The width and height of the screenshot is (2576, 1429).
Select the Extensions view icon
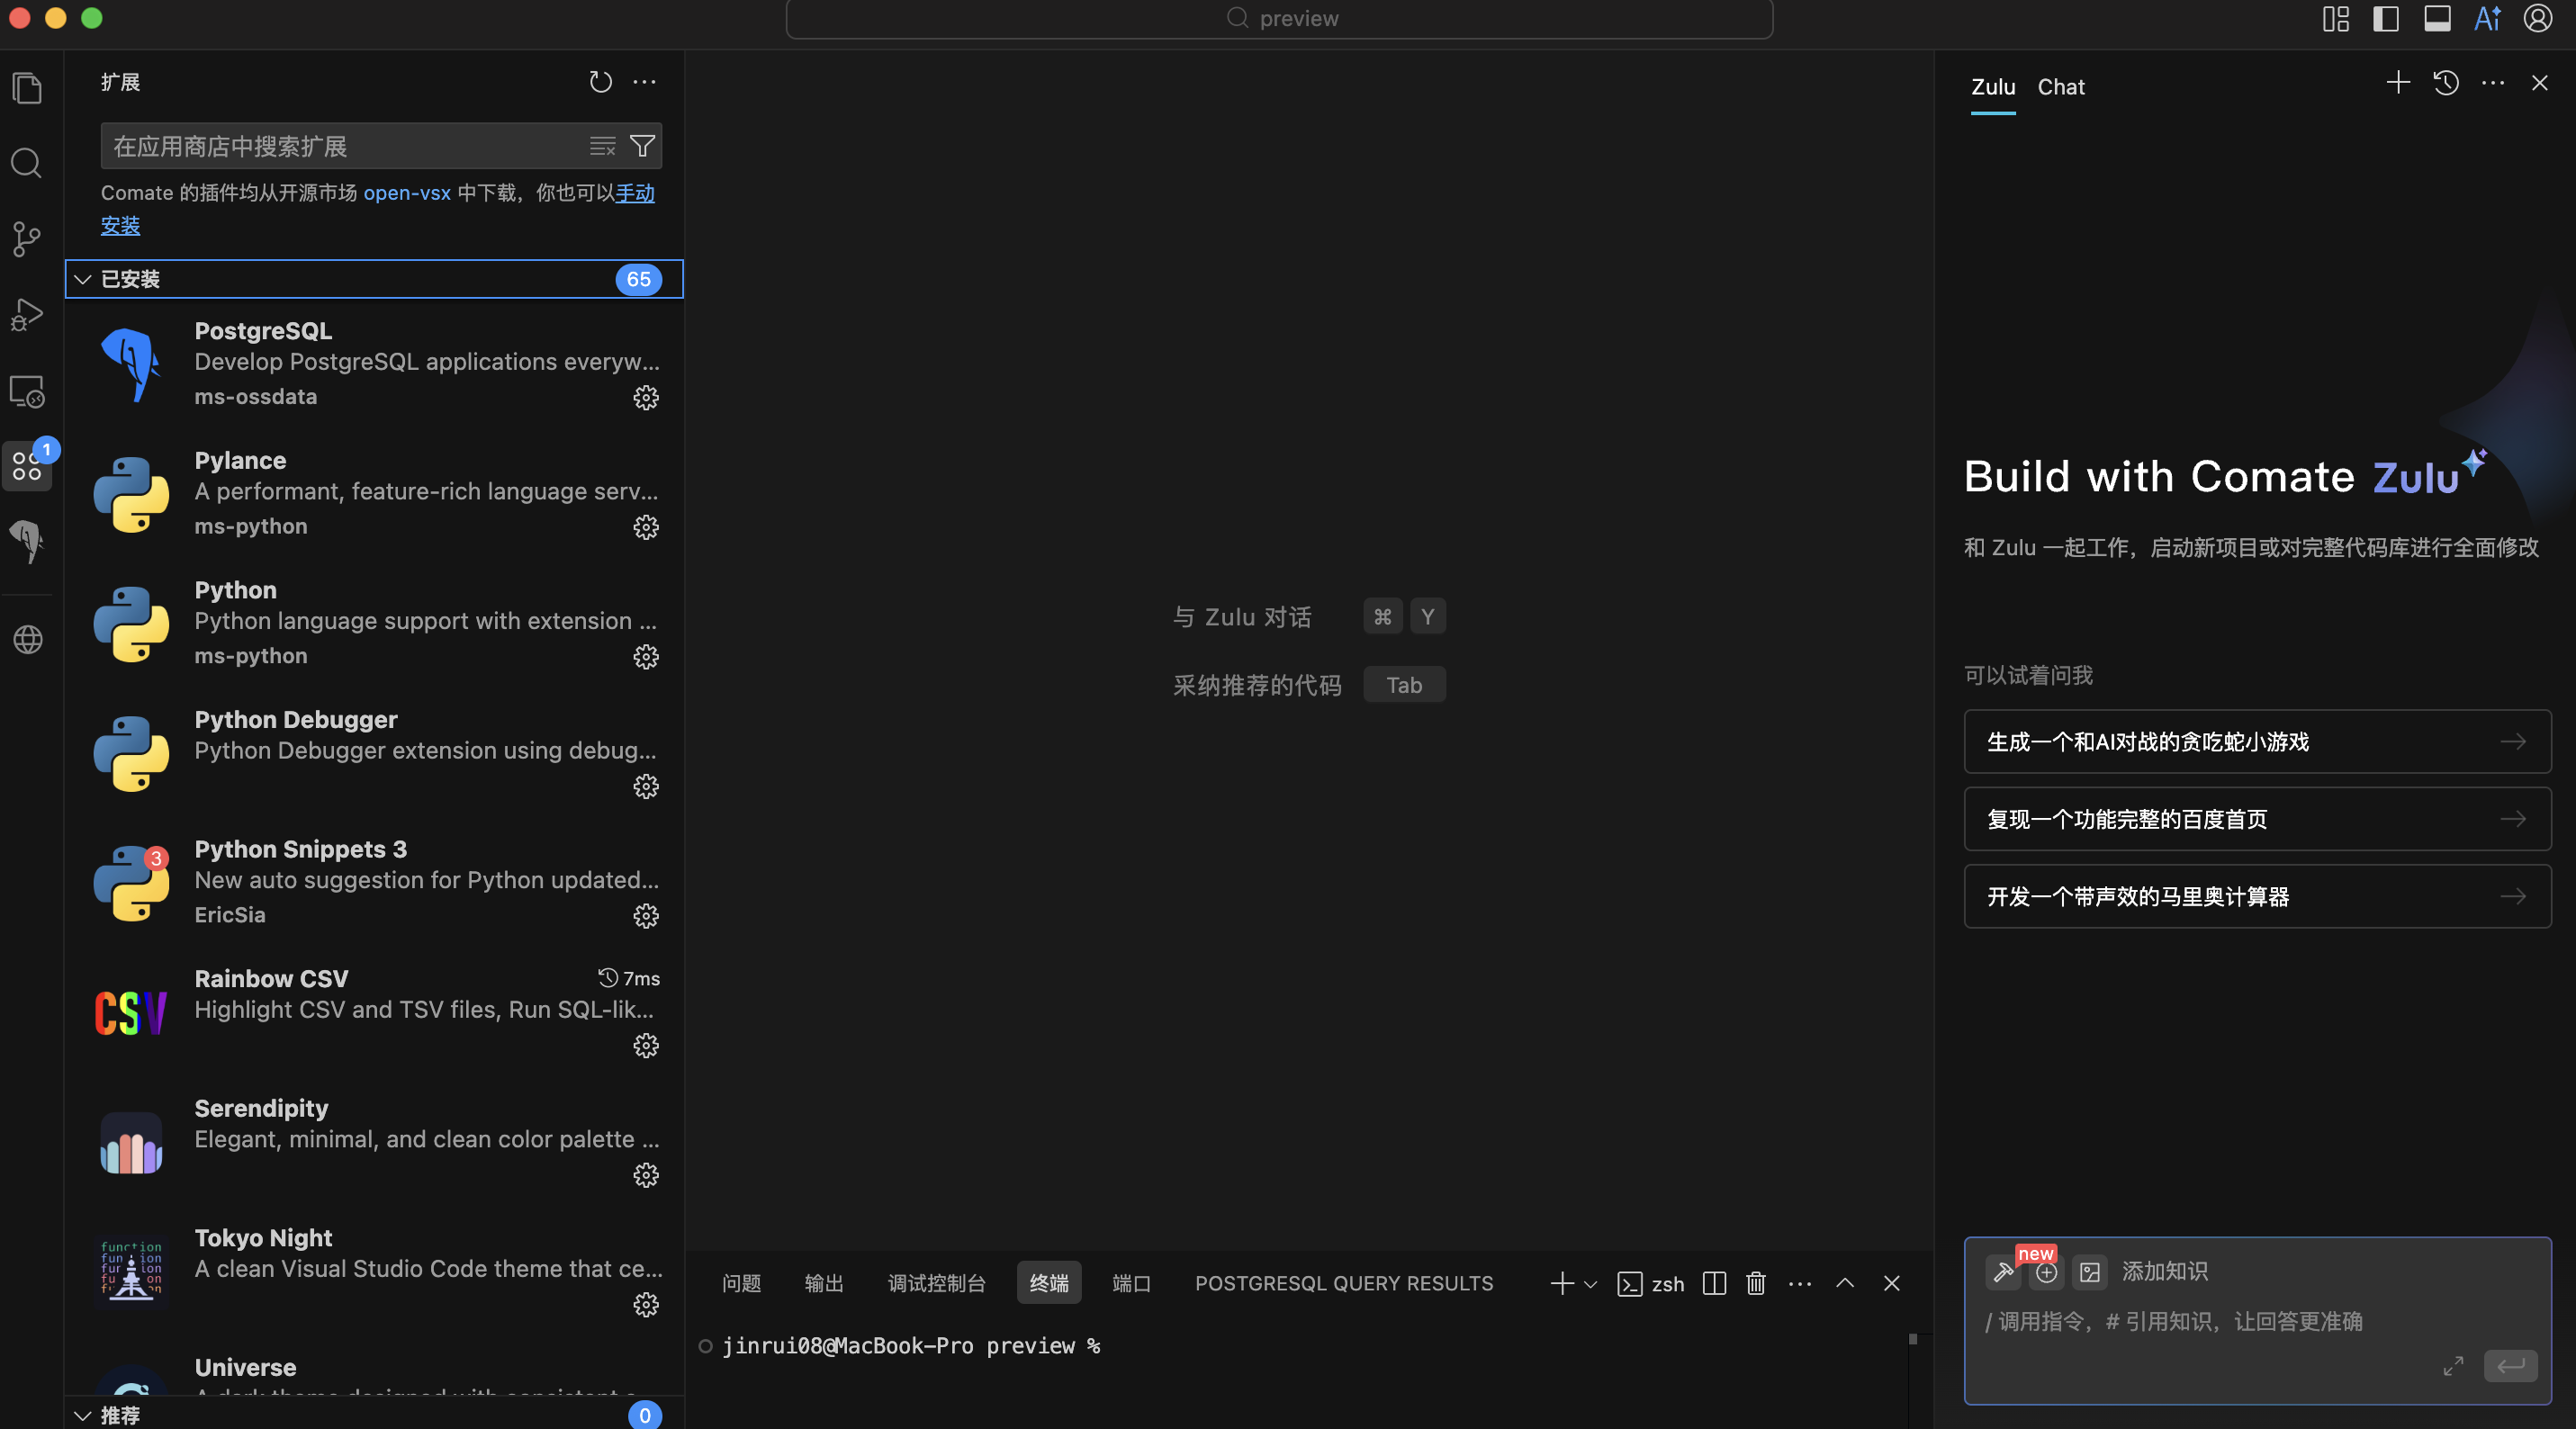coord(27,466)
